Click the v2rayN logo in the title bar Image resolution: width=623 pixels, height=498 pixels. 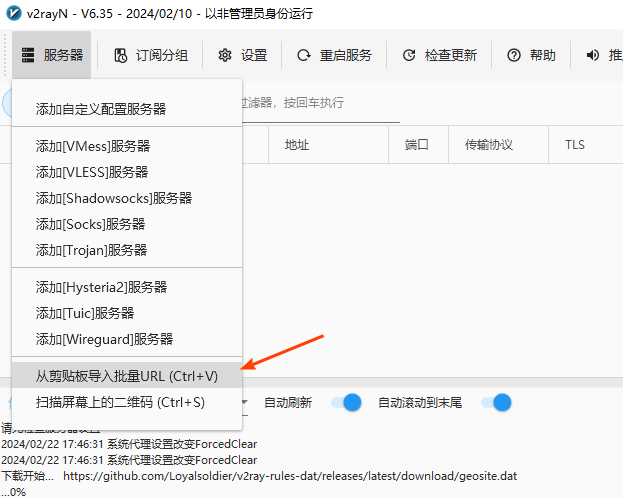click(14, 14)
